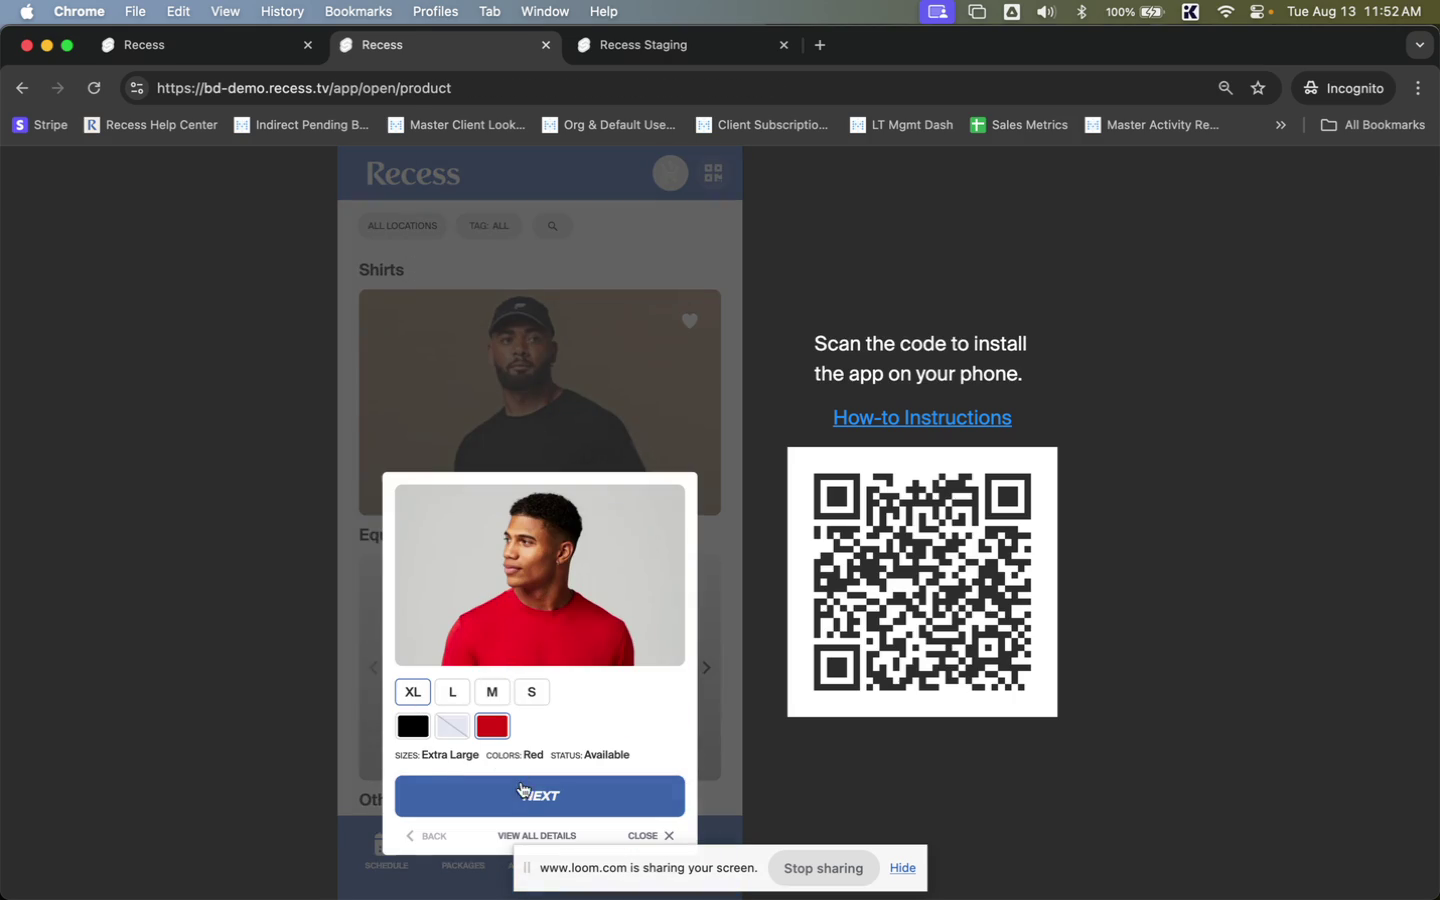This screenshot has height=900, width=1440.
Task: Open the Indirect Pending bookmark
Action: click(301, 125)
